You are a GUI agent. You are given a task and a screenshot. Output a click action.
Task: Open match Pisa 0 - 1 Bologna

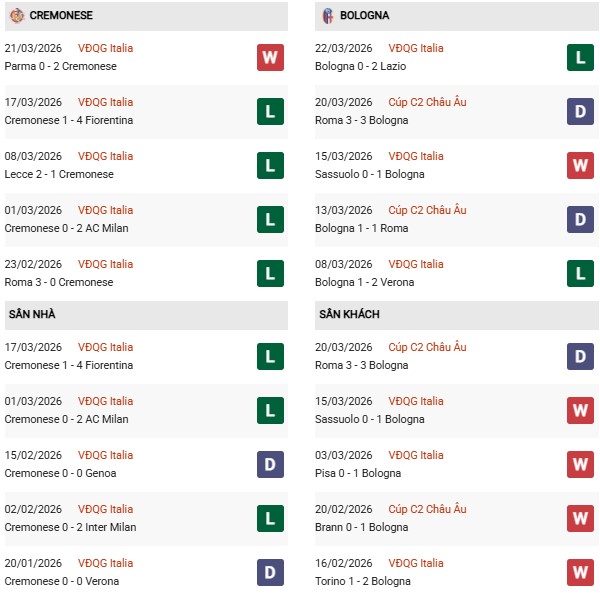tap(360, 473)
